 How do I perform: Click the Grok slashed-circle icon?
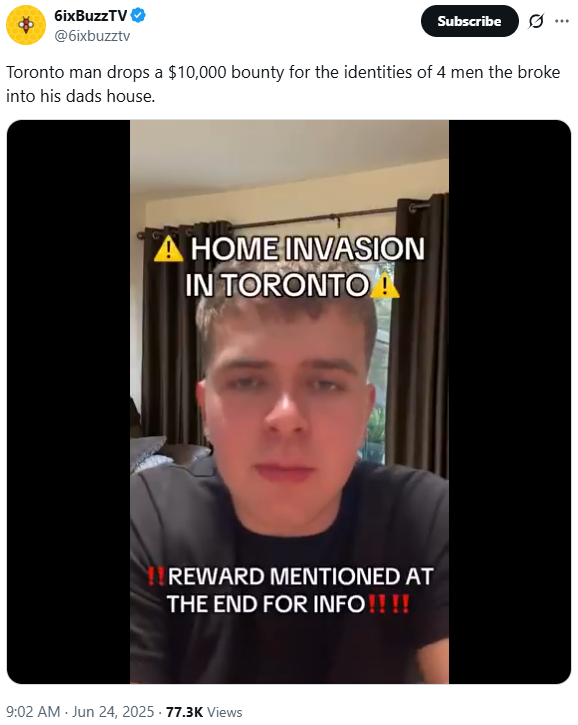(x=536, y=21)
